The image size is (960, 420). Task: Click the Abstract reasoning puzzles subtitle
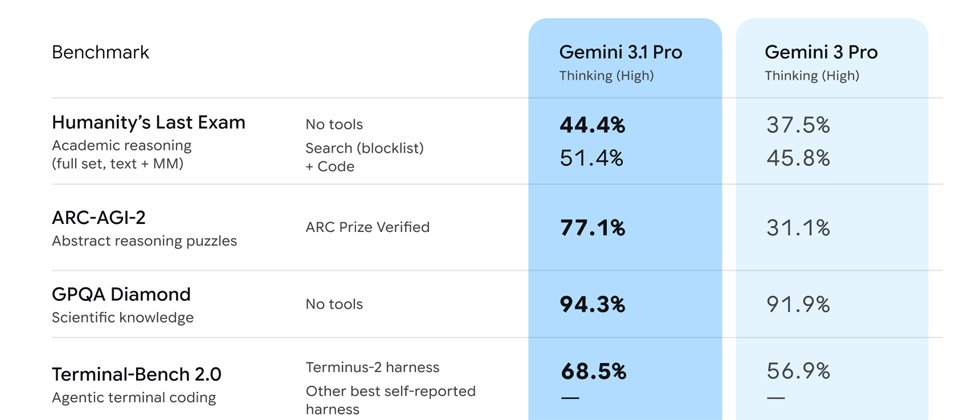point(144,241)
